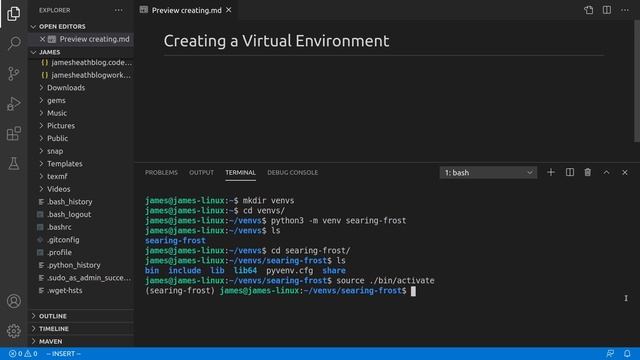Kill the terminal with trash icon
The width and height of the screenshot is (640, 360).
point(588,172)
